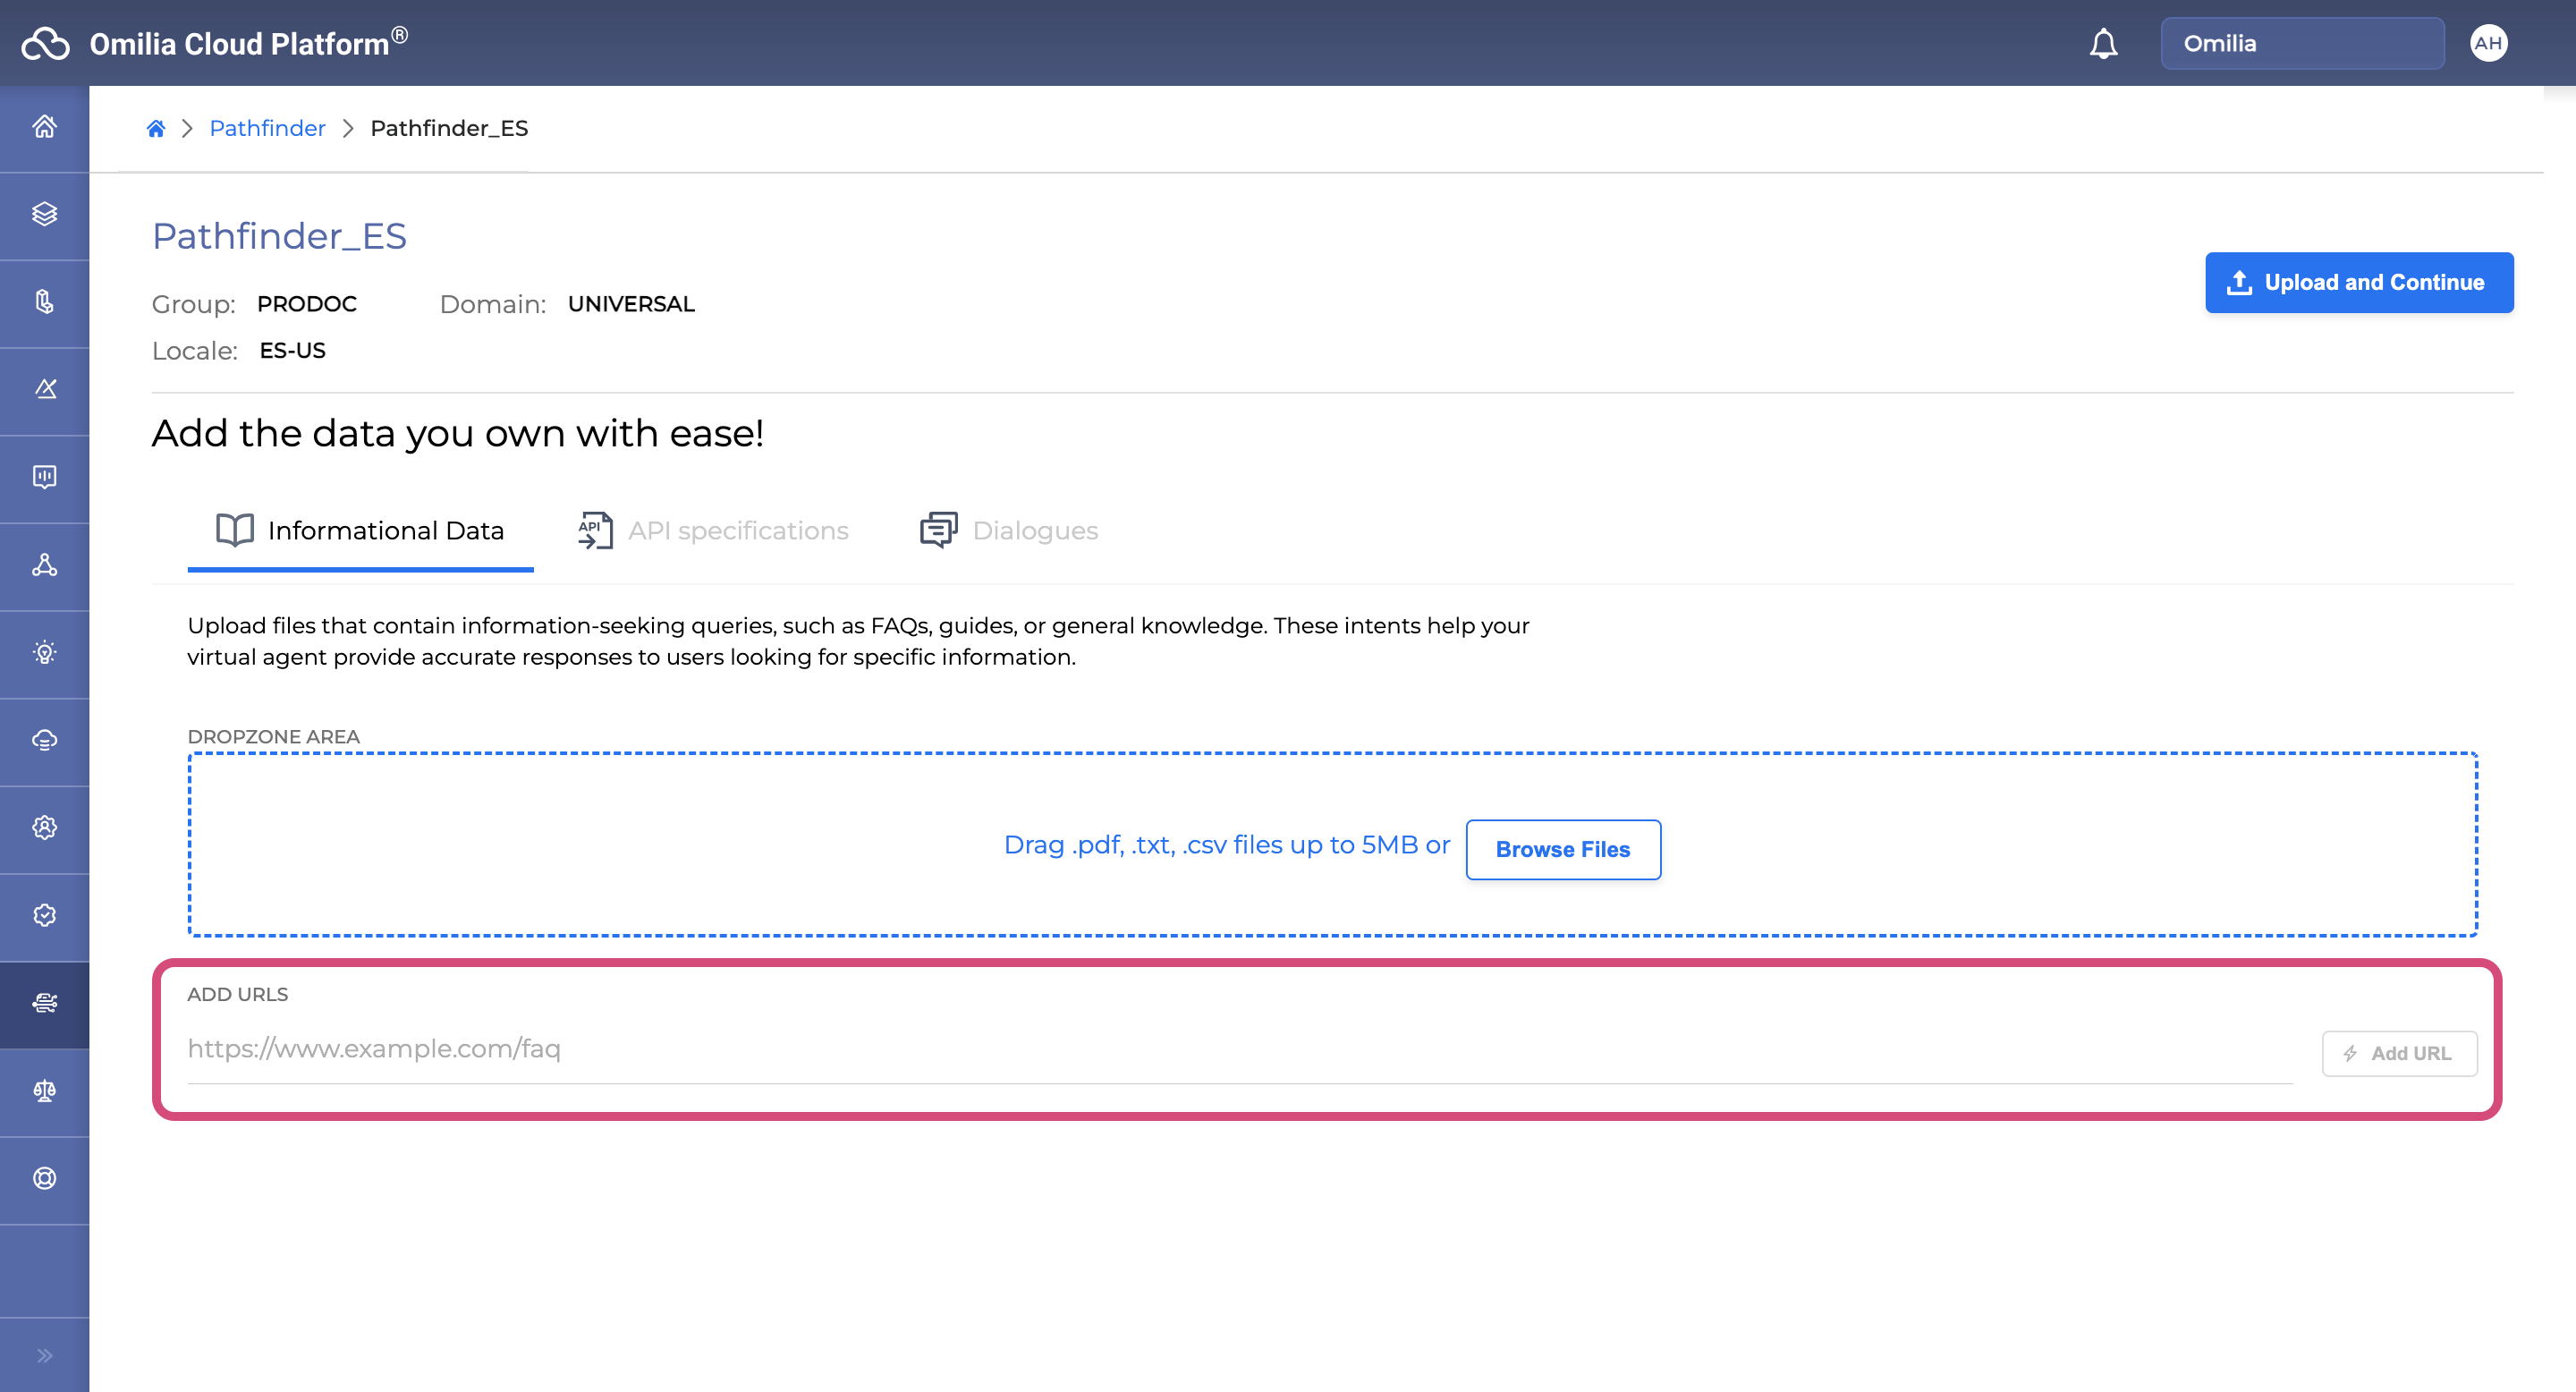Open the AH user avatar menu
Viewport: 2576px width, 1392px height.
[2487, 44]
